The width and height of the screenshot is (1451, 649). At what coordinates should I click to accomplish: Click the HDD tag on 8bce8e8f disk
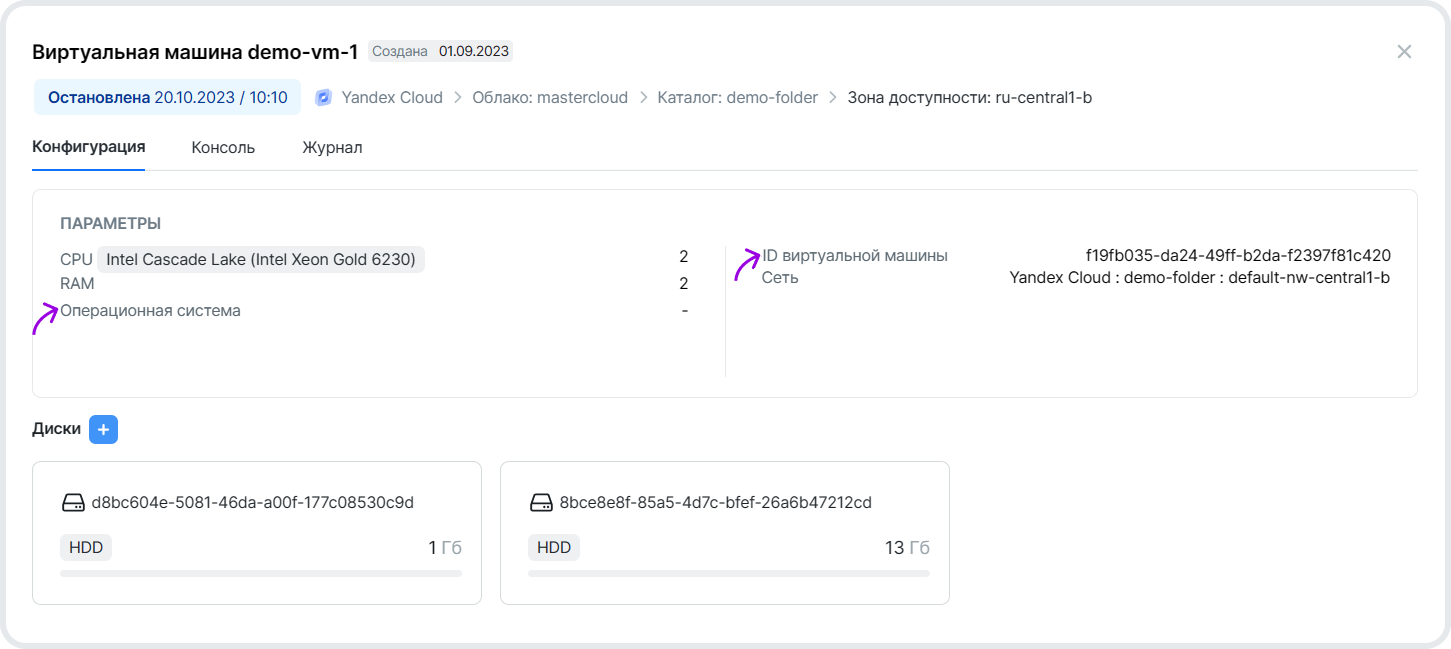coord(553,548)
